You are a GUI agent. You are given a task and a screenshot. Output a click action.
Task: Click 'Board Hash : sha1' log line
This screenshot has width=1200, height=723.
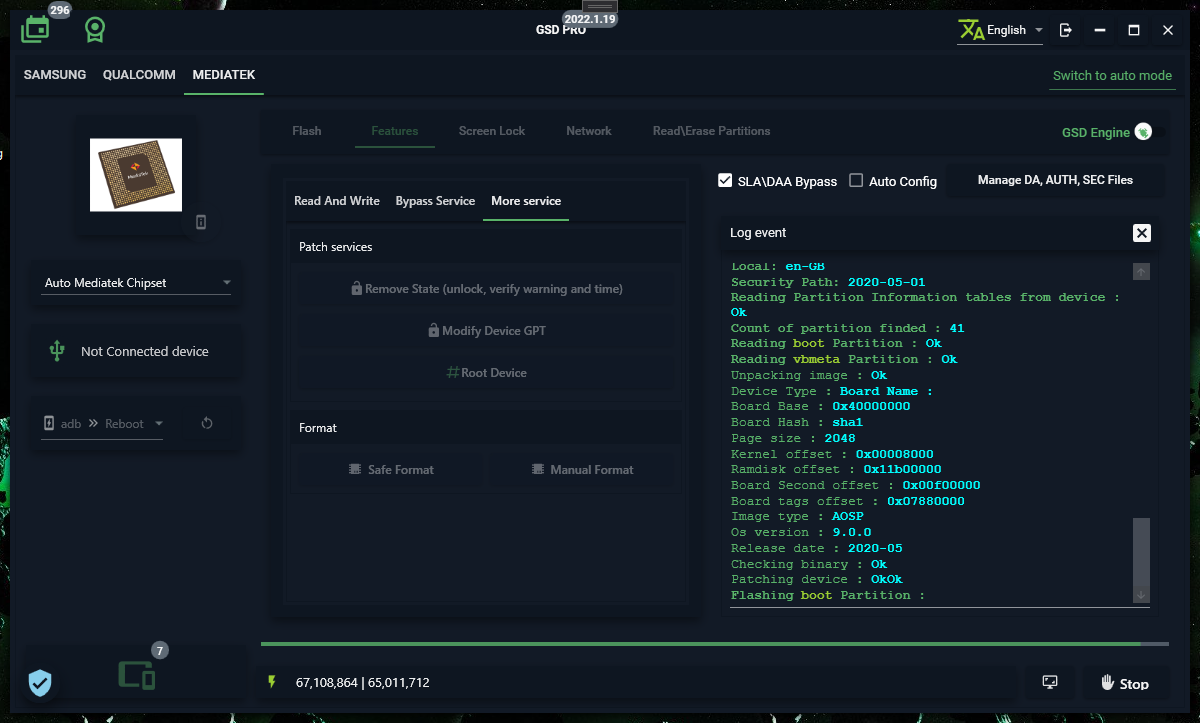click(x=797, y=423)
